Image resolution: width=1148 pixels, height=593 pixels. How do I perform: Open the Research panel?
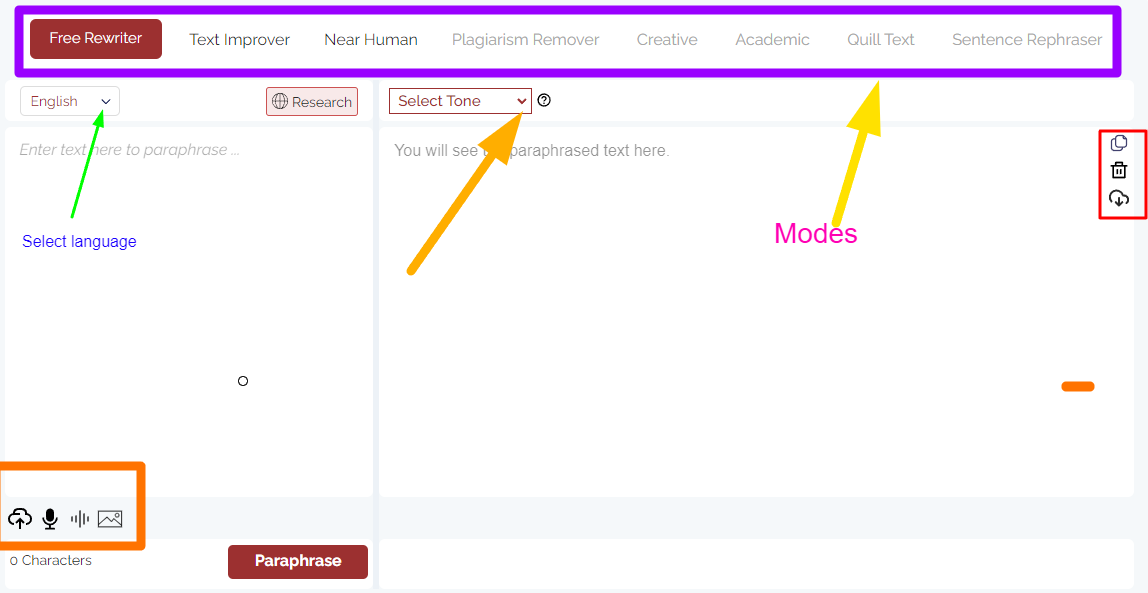pyautogui.click(x=311, y=101)
